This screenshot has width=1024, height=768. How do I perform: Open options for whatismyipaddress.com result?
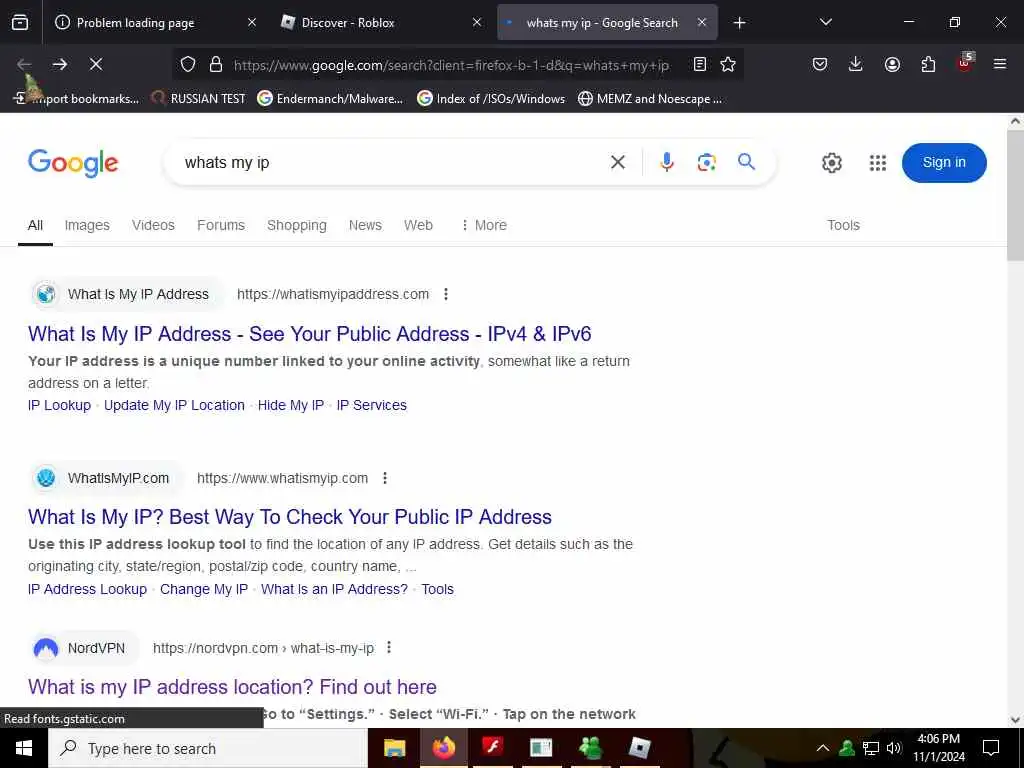[x=446, y=294]
